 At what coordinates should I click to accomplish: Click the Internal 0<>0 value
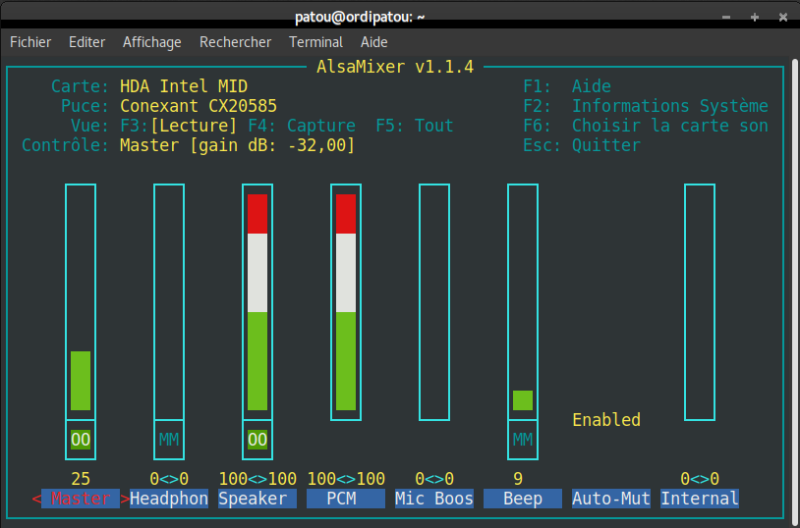699,479
